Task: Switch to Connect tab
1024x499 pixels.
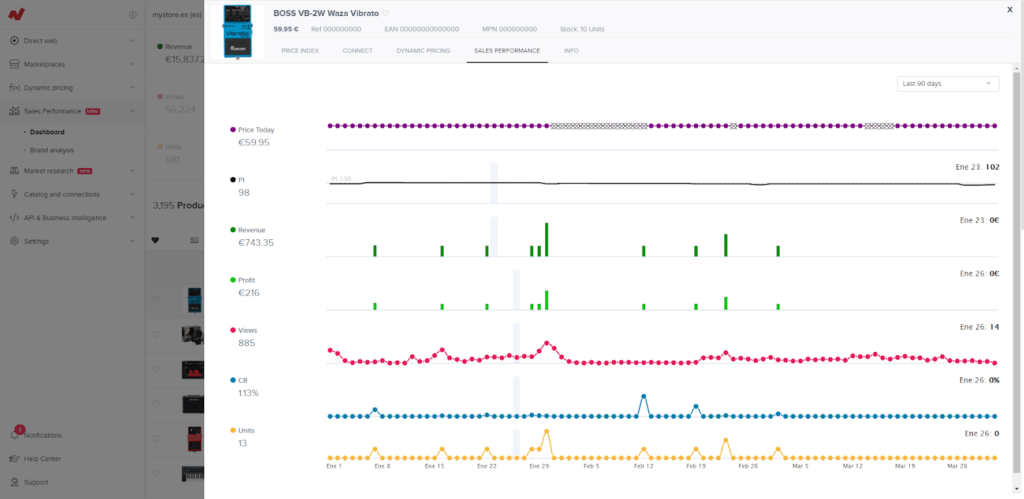Action: 357,50
